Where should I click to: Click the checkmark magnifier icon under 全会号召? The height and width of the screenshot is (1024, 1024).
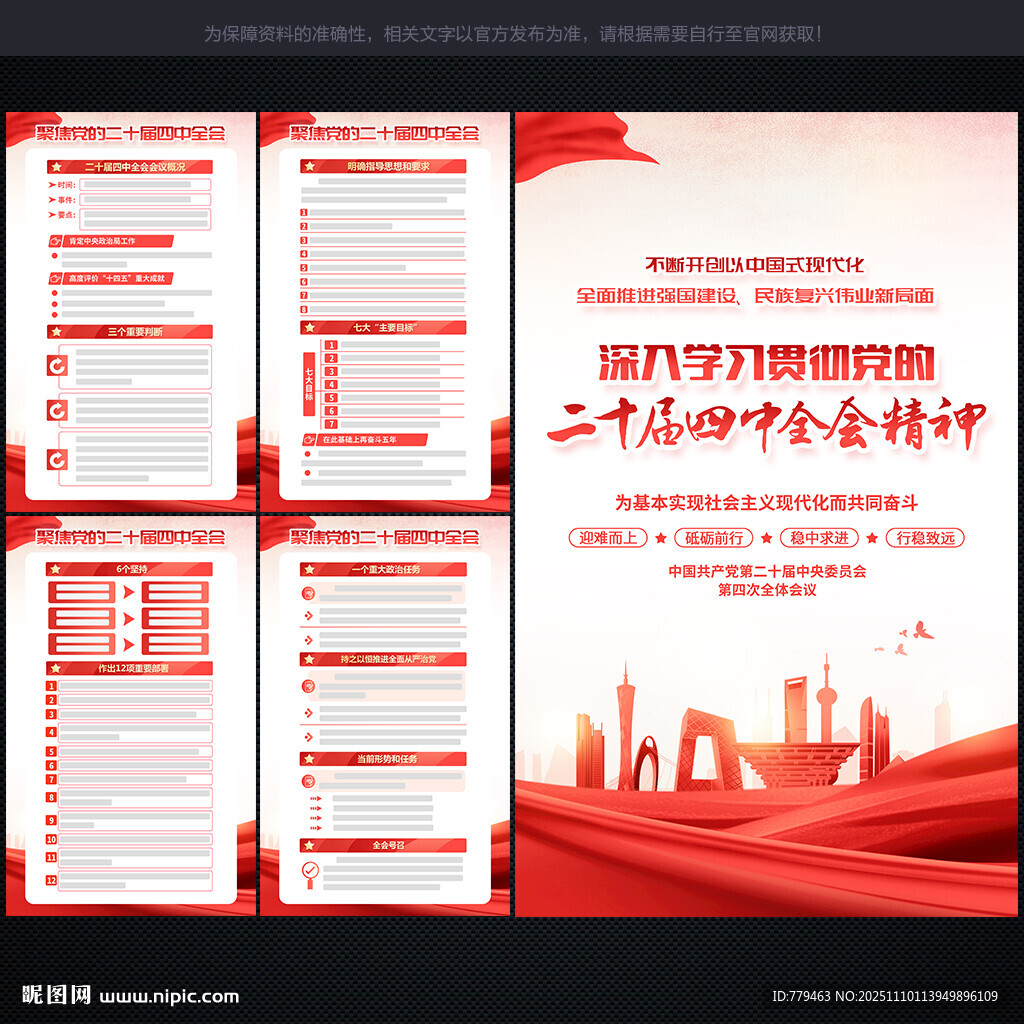(310, 874)
